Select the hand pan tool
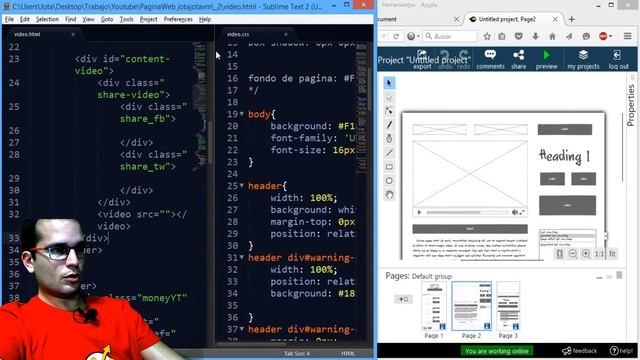 [x=389, y=195]
